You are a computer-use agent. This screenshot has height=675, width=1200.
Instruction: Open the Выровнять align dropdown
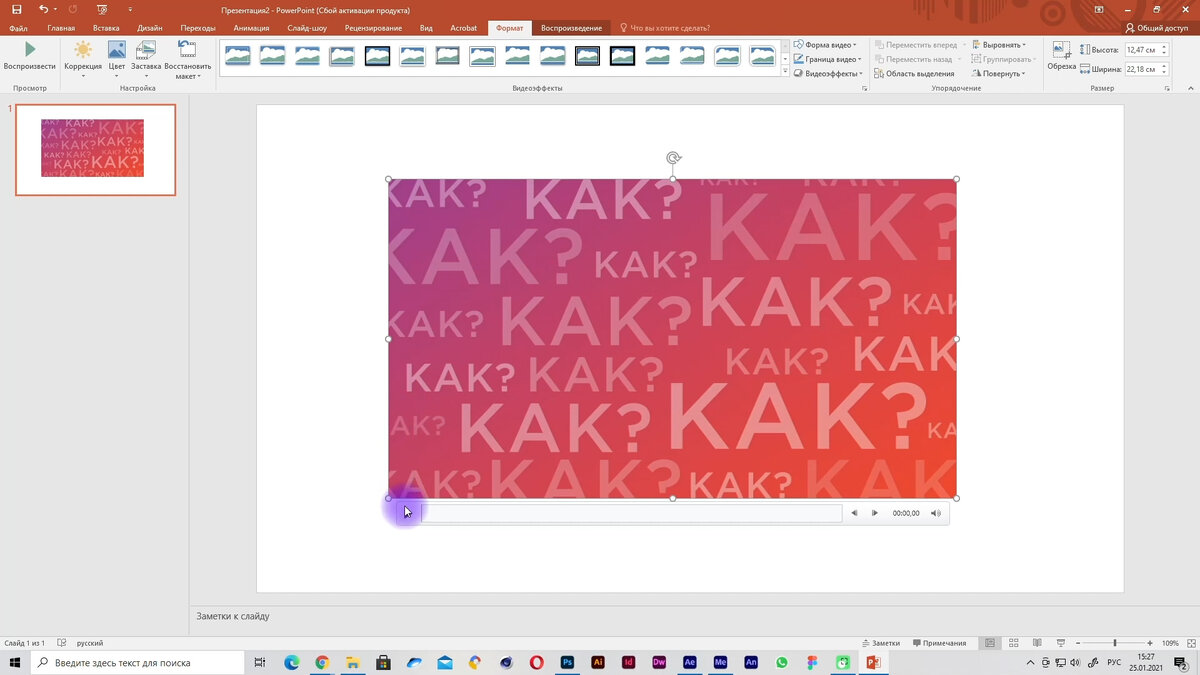click(x=1000, y=45)
